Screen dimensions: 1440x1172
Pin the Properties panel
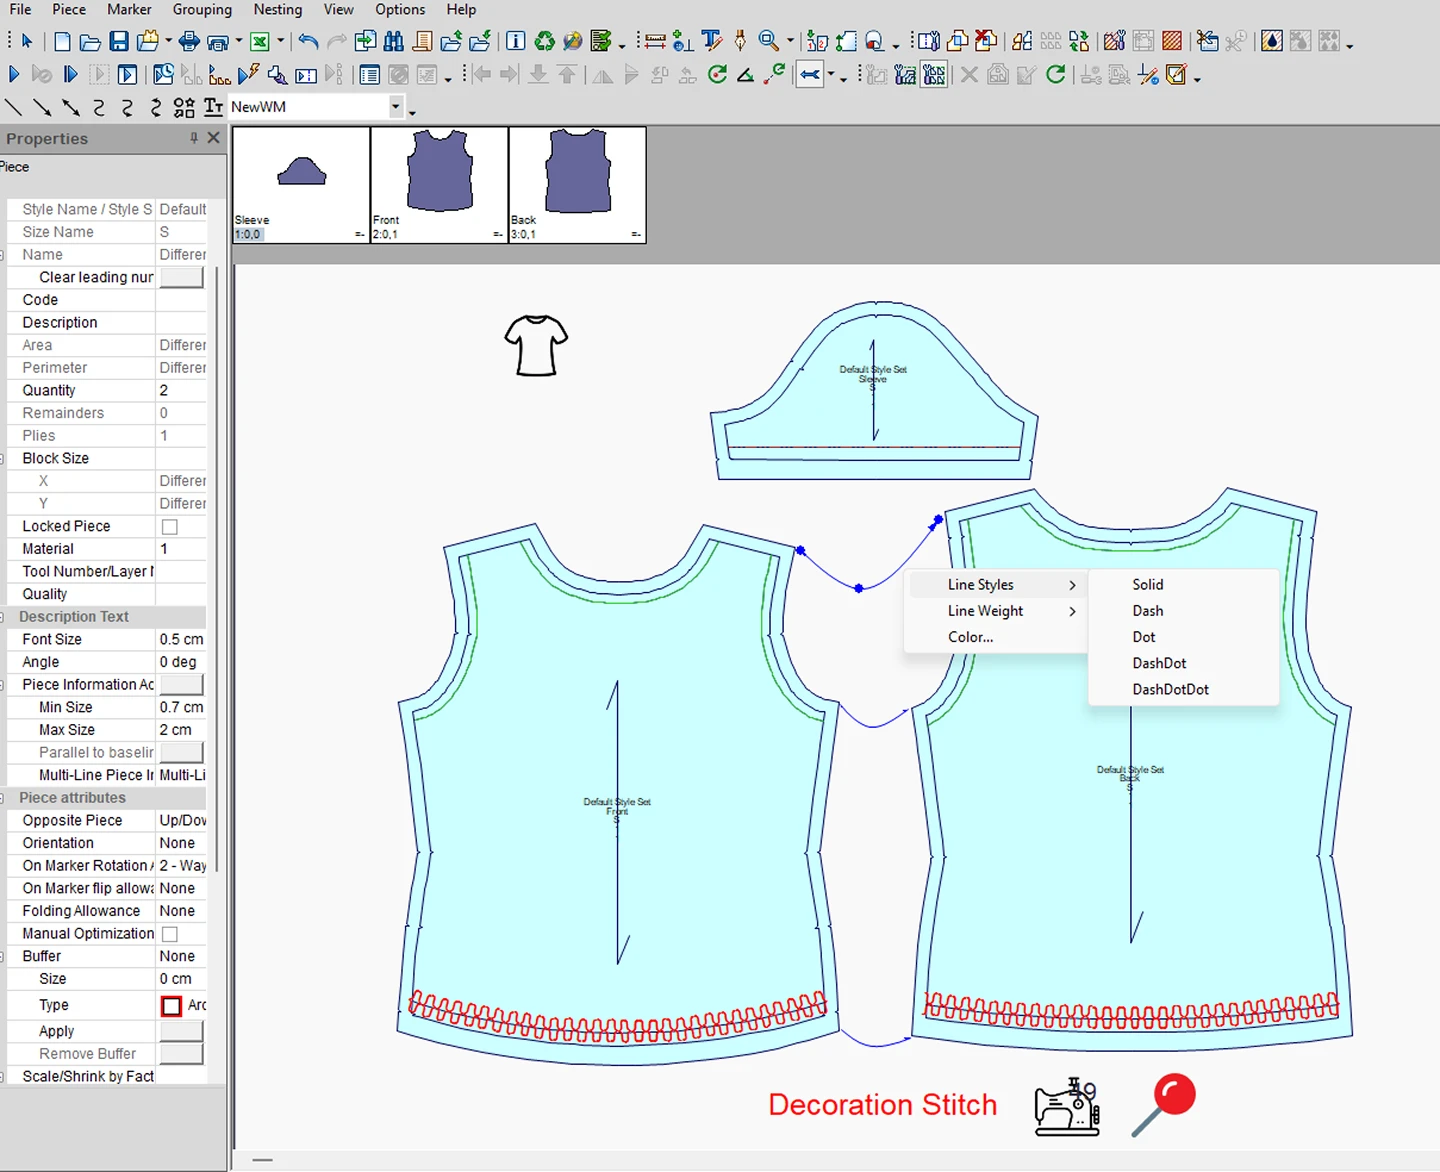click(194, 138)
